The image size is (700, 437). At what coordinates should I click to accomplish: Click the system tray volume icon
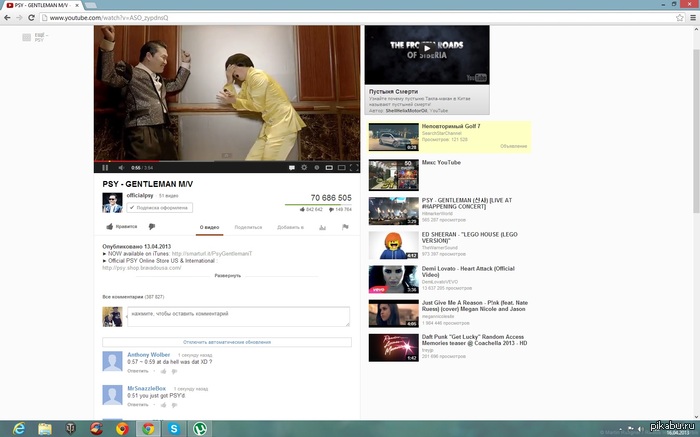point(641,429)
